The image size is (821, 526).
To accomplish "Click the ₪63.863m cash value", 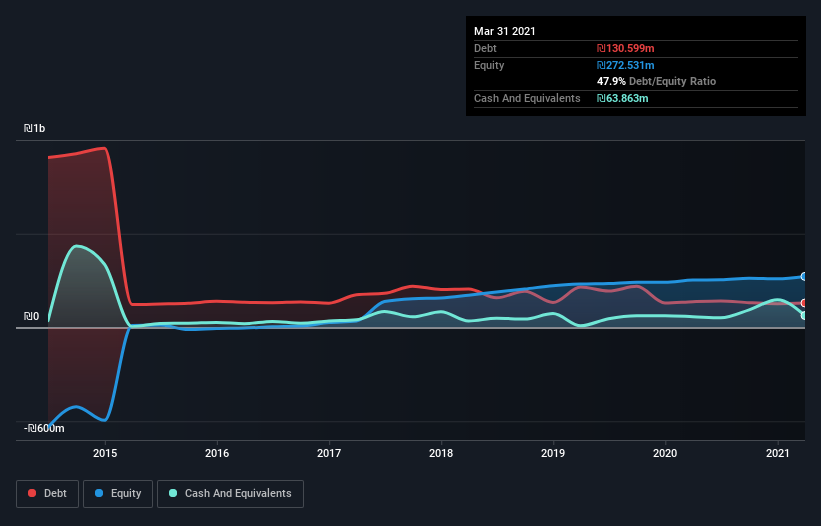I will [623, 98].
